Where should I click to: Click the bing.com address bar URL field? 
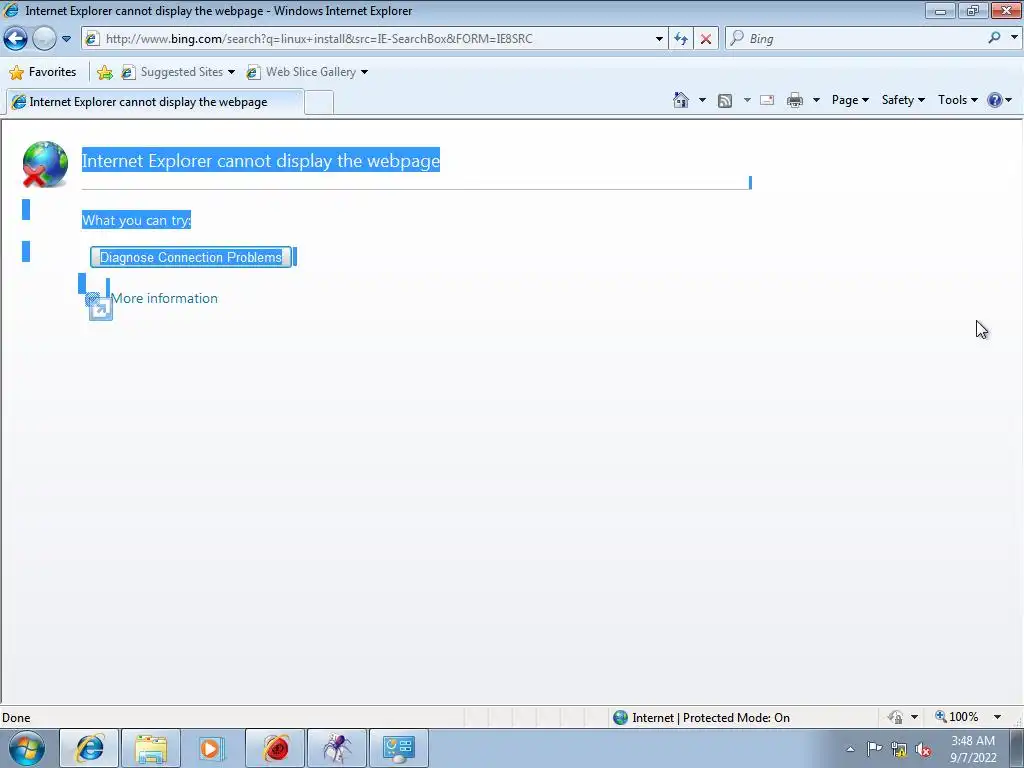click(376, 39)
